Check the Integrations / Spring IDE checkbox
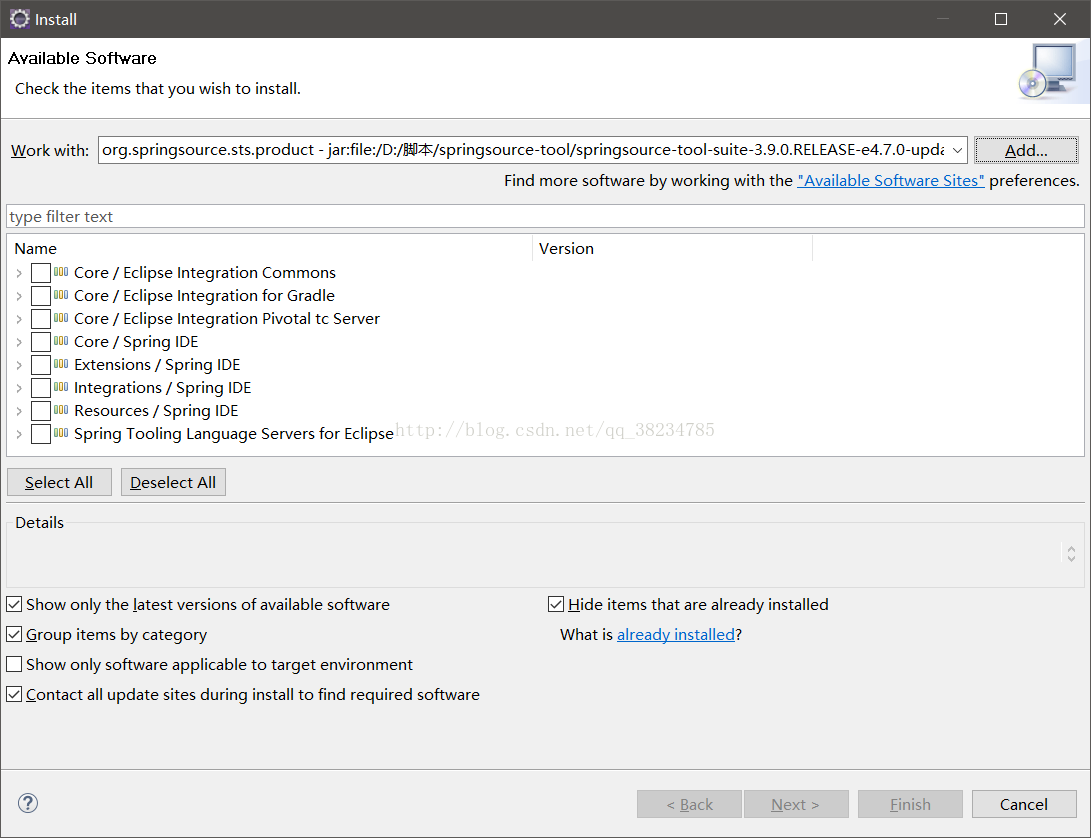The height and width of the screenshot is (838, 1091). pos(41,388)
